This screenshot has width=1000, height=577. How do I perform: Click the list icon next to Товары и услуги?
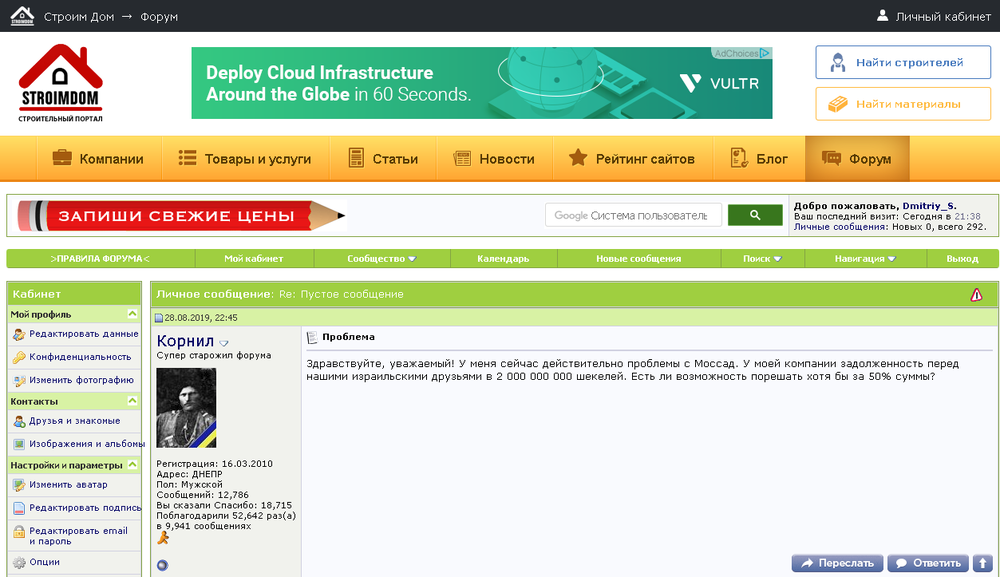[x=187, y=158]
